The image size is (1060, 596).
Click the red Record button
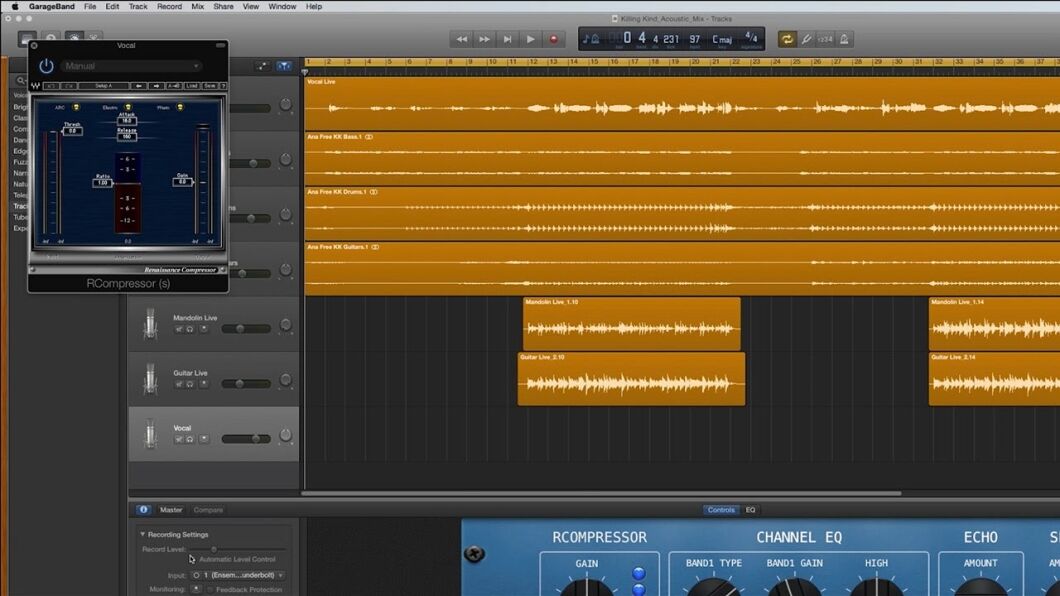pos(555,39)
